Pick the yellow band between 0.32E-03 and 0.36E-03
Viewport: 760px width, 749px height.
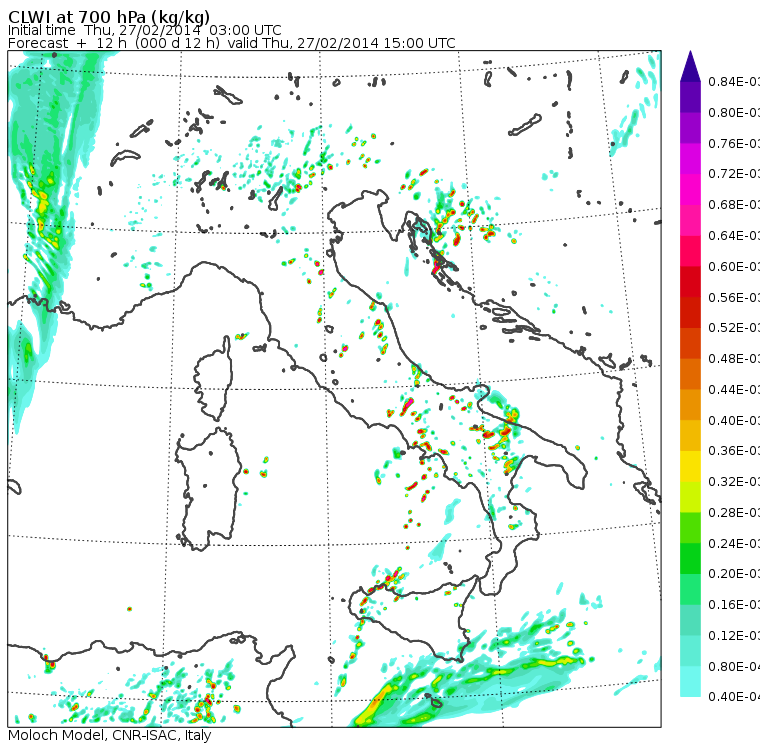pos(690,466)
